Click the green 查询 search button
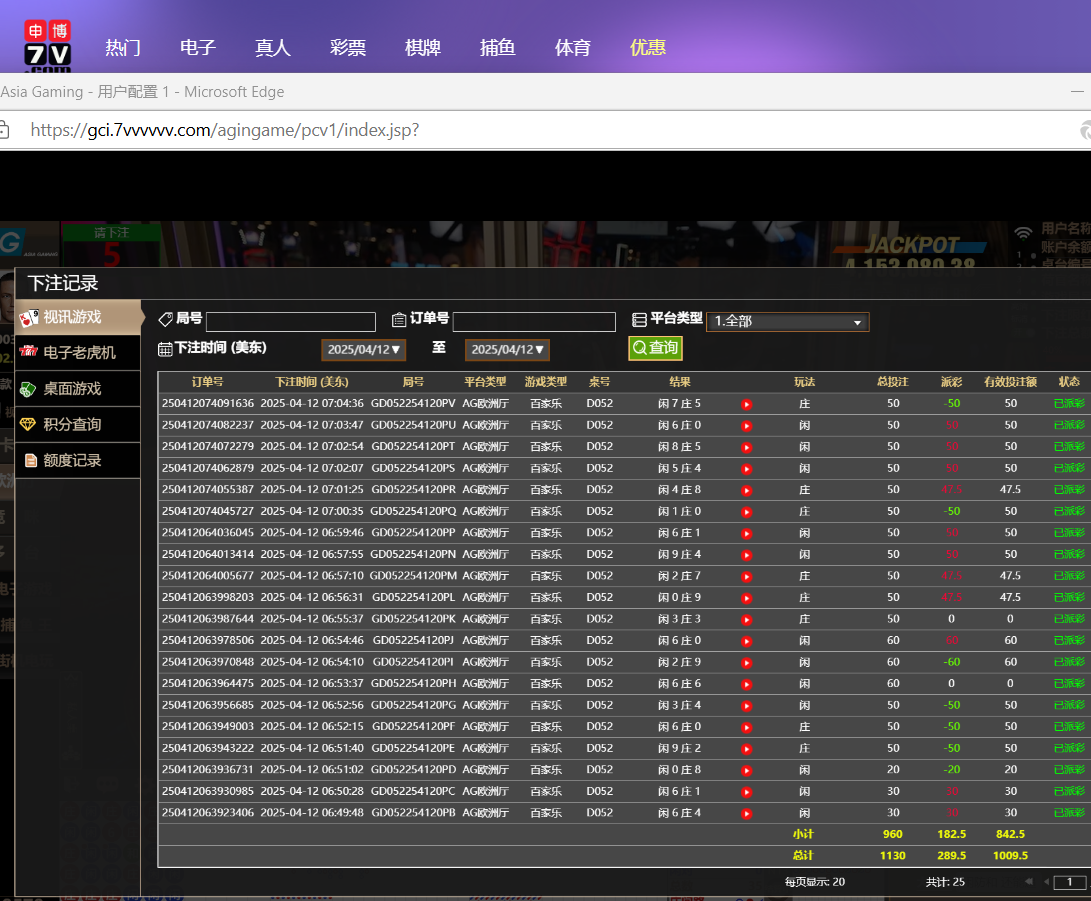The width and height of the screenshot is (1091, 901). [x=655, y=348]
